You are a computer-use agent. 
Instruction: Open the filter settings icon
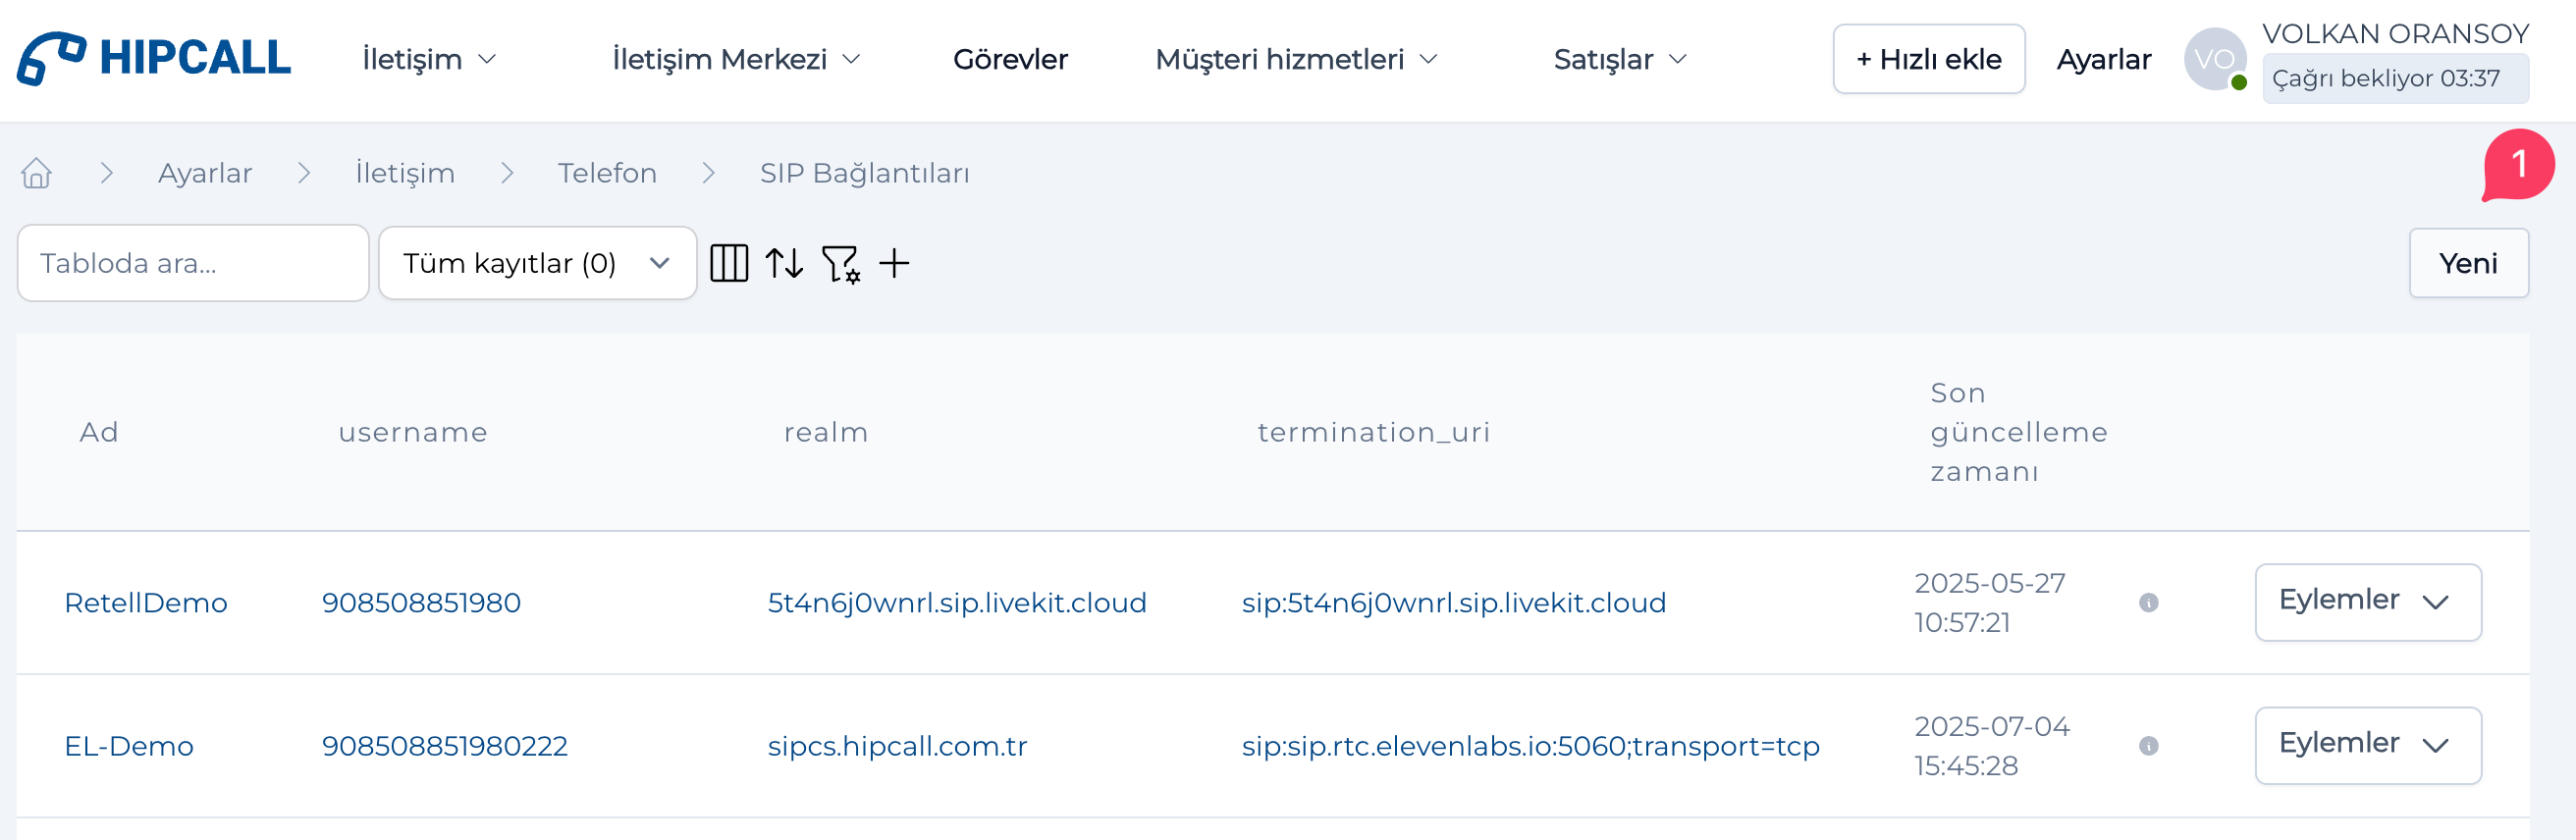840,264
